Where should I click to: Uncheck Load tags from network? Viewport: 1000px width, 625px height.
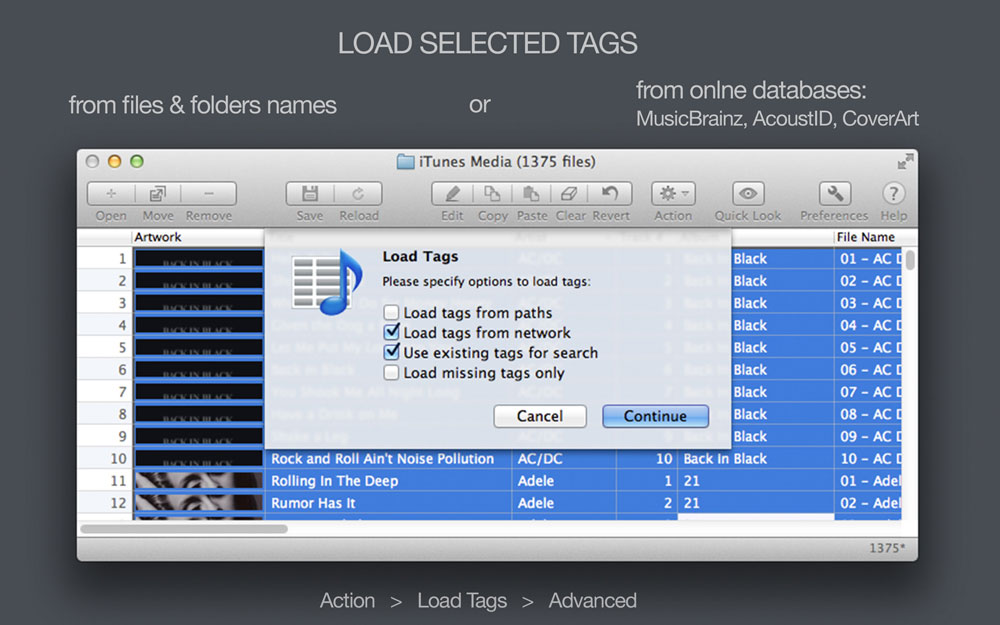click(392, 332)
